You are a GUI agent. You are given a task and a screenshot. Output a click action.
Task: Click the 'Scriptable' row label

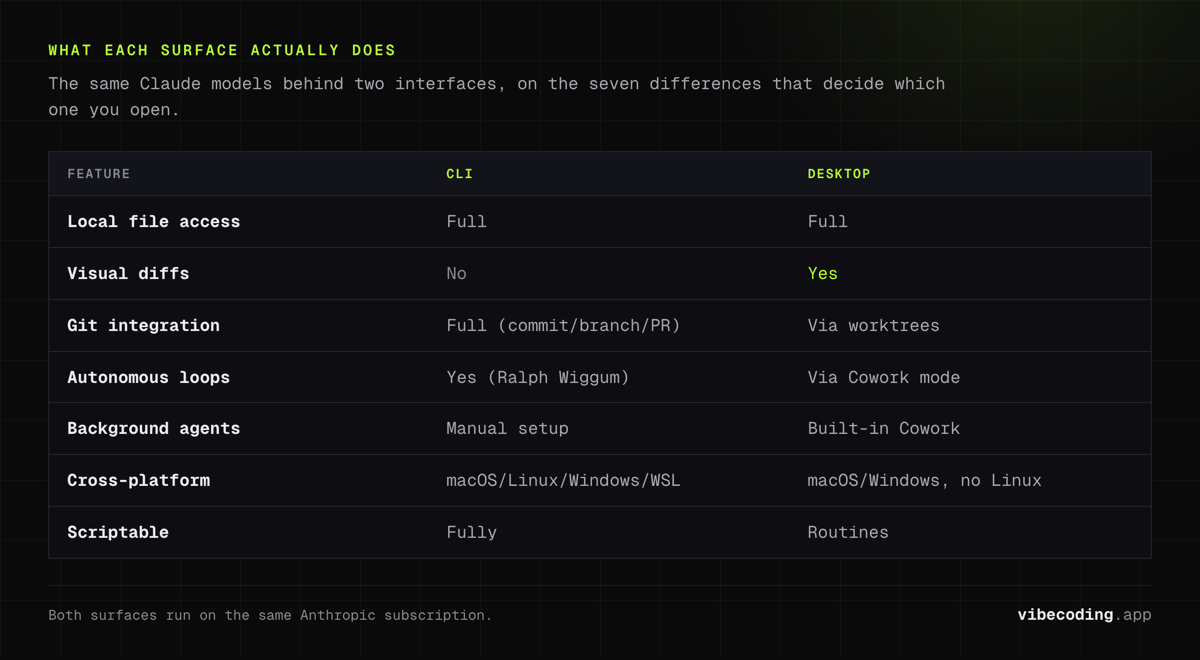pyautogui.click(x=118, y=533)
